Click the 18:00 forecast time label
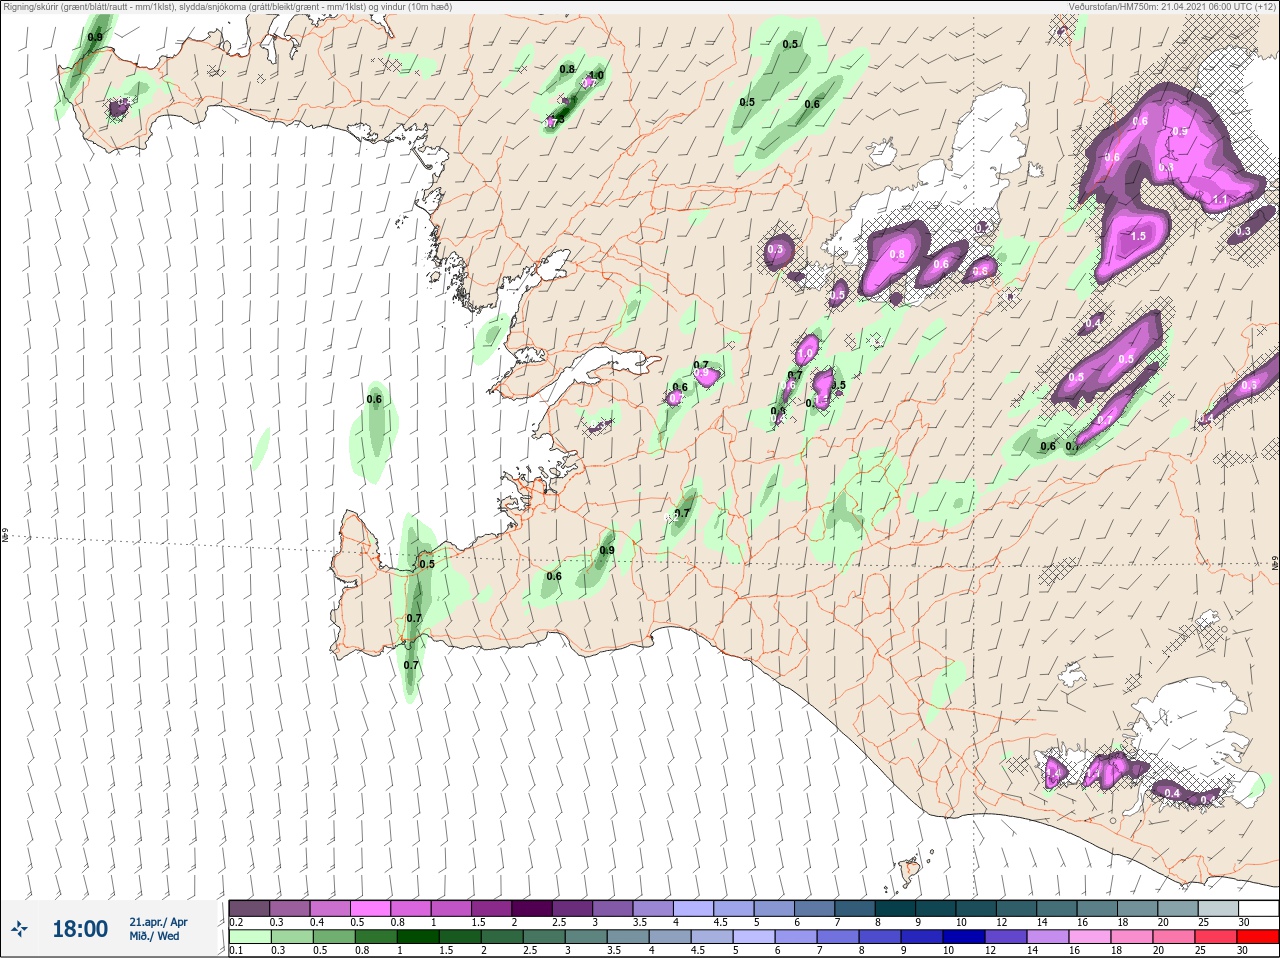 pos(80,929)
